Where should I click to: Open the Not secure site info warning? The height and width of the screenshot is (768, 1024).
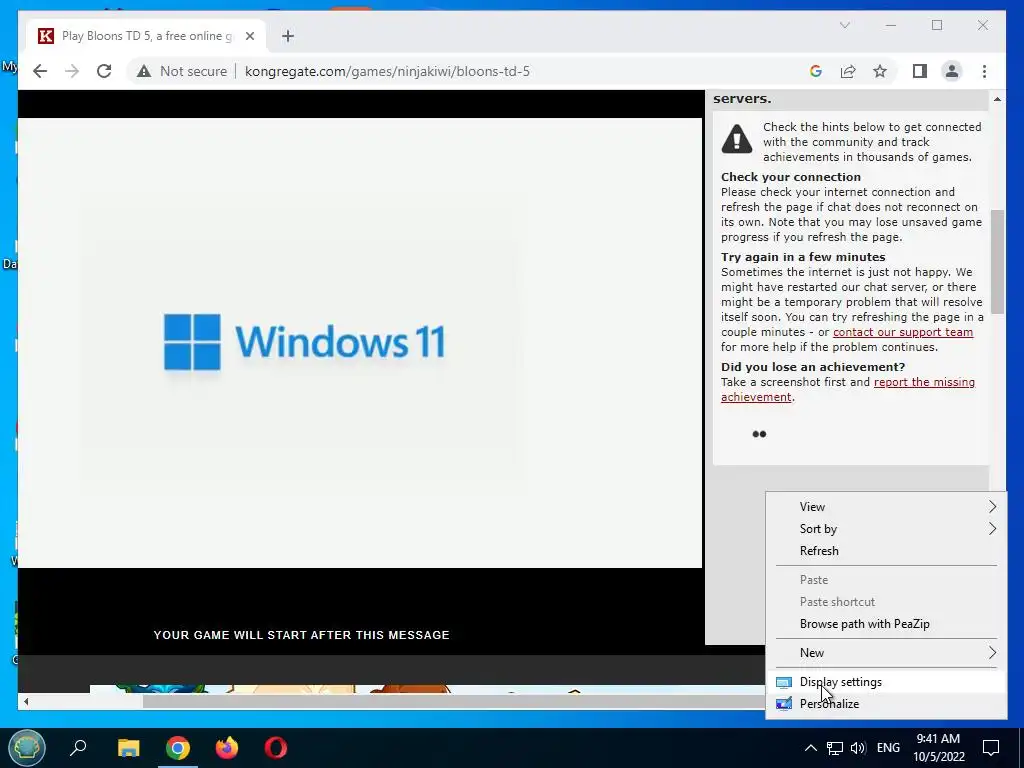(182, 71)
